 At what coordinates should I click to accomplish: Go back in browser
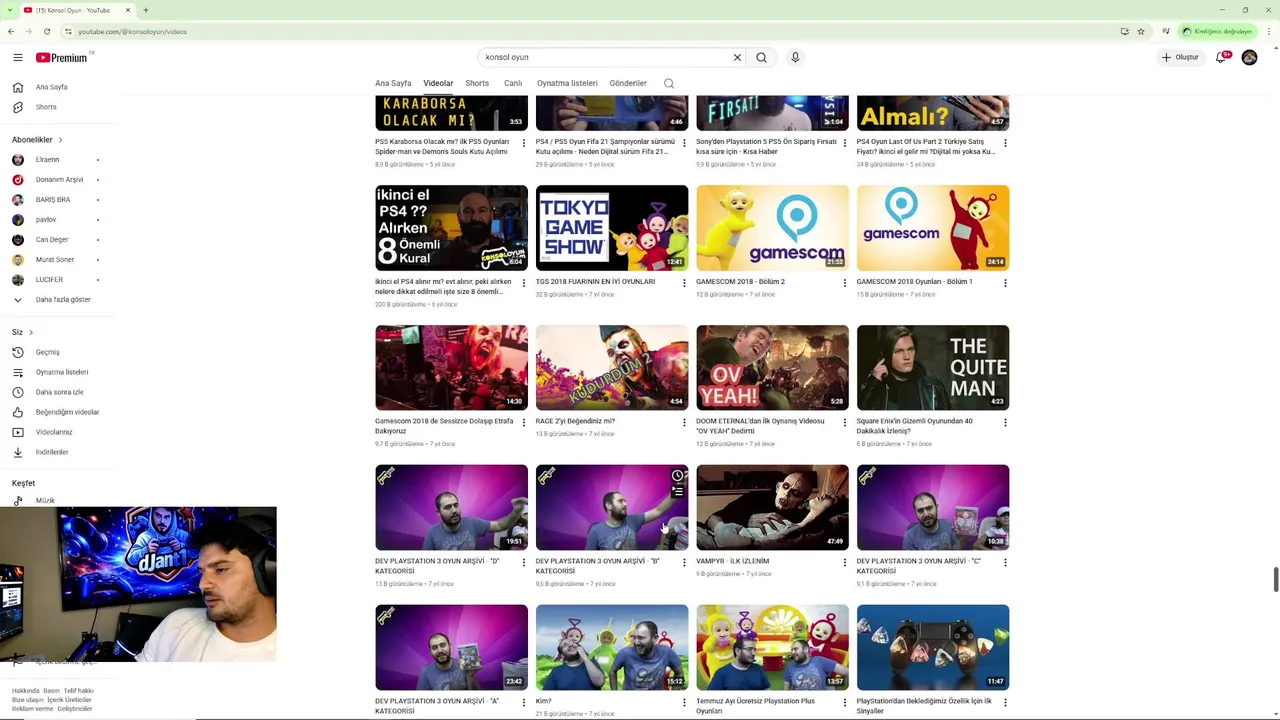[11, 31]
